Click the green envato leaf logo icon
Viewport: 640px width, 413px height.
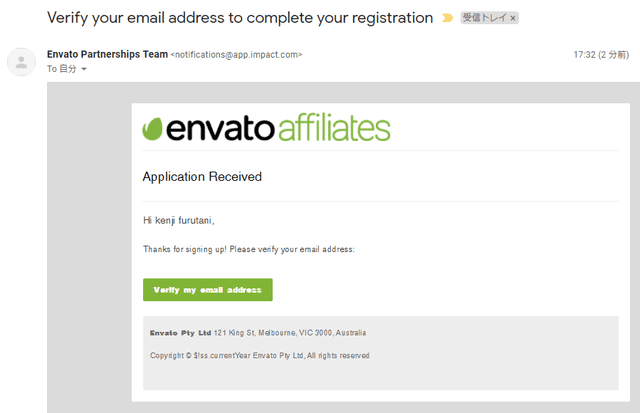[152, 129]
